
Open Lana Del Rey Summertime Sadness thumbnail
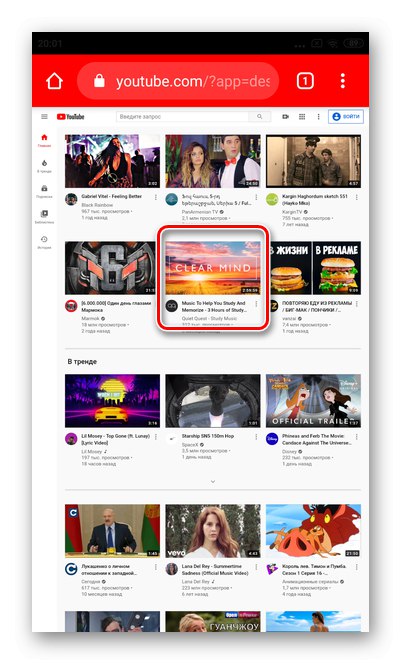[213, 531]
